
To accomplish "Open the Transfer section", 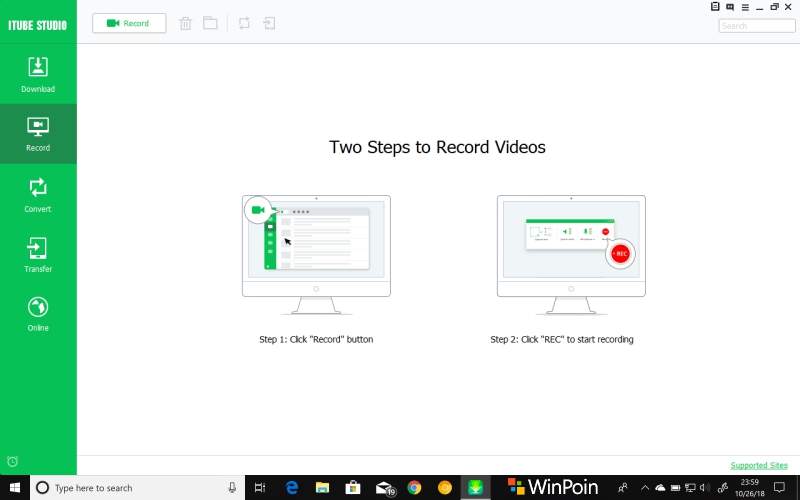I will 38,254.
